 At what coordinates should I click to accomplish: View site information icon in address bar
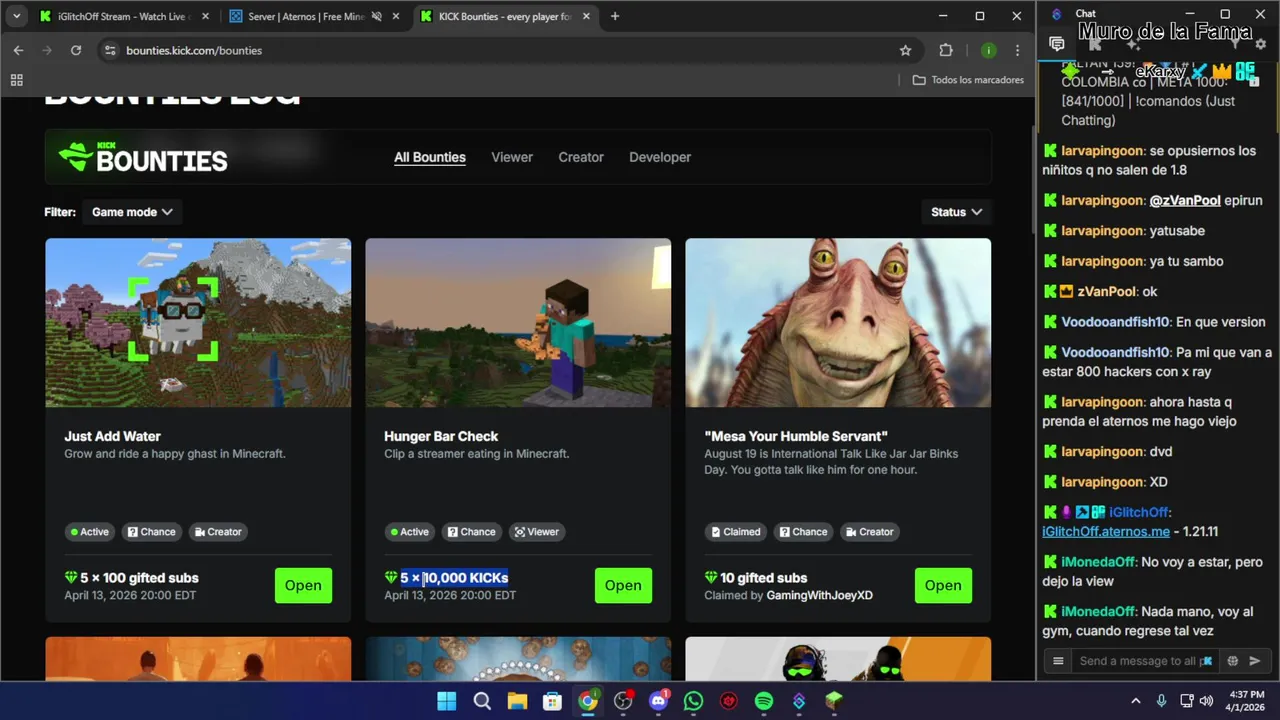tap(110, 50)
